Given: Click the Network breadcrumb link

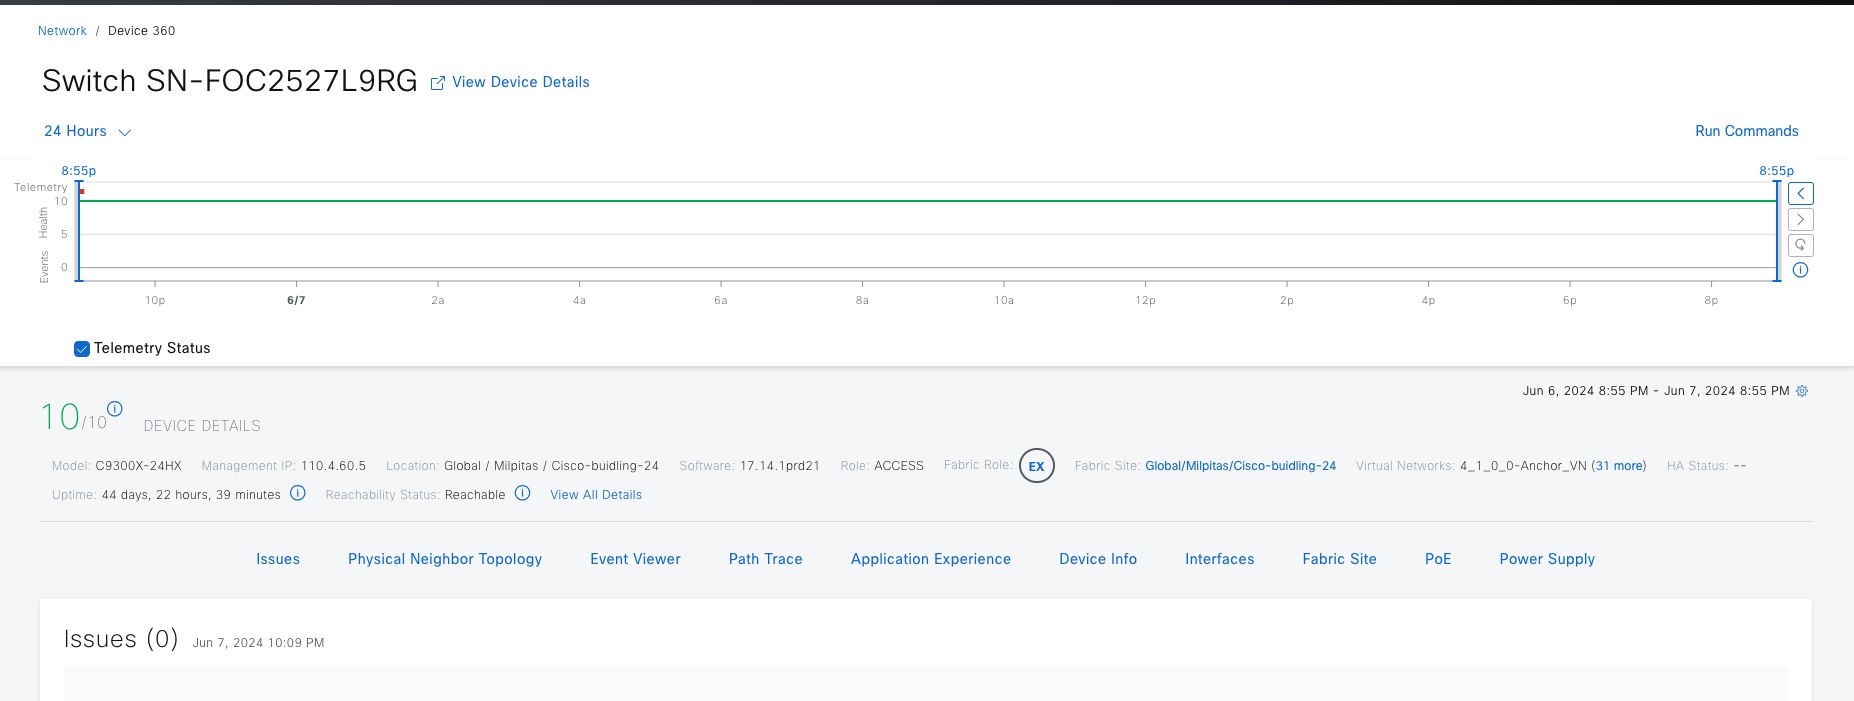Looking at the screenshot, I should tap(62, 31).
